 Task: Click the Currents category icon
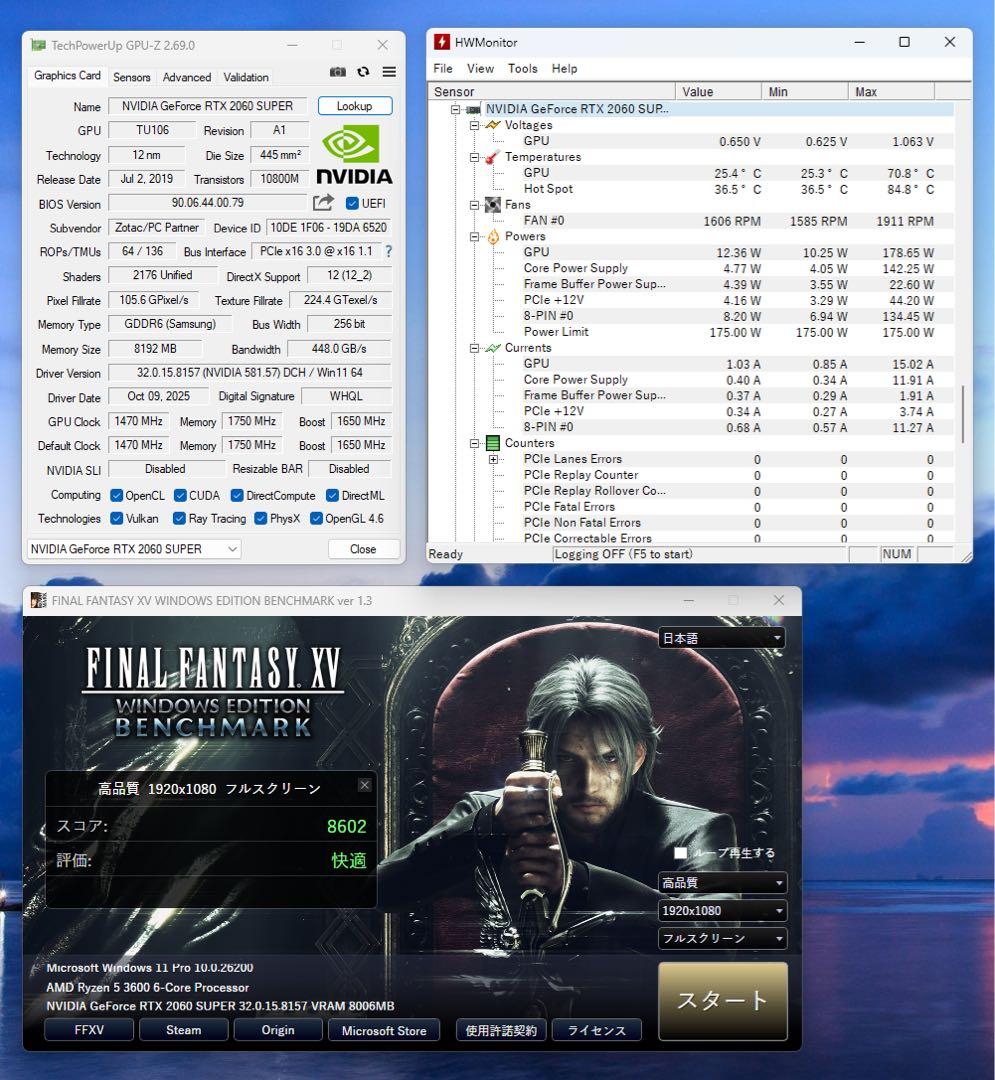click(x=492, y=348)
